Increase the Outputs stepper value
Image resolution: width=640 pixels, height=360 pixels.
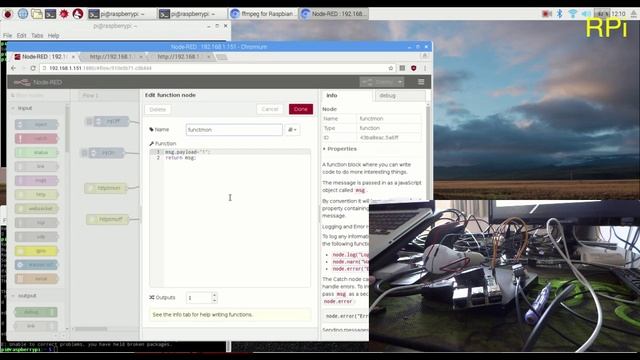(x=214, y=294)
